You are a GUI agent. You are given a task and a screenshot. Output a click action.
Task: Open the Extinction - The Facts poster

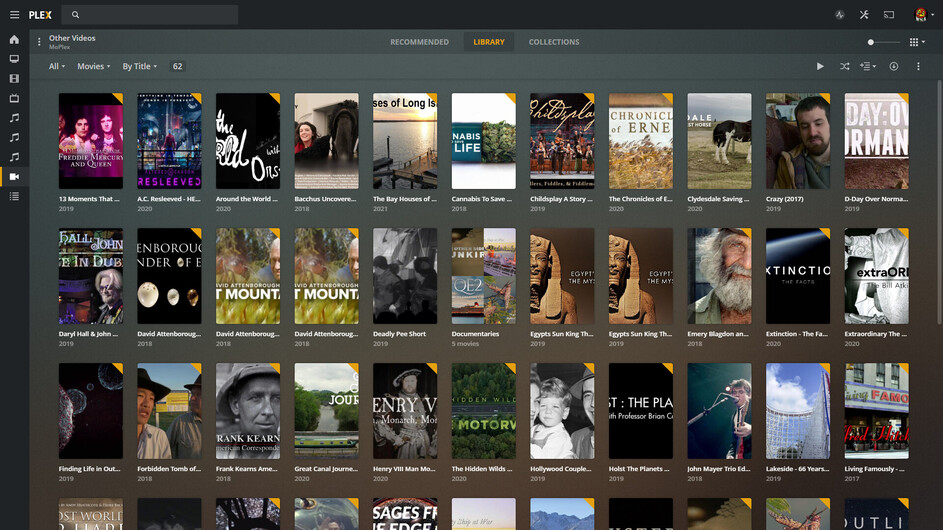pyautogui.click(x=797, y=276)
